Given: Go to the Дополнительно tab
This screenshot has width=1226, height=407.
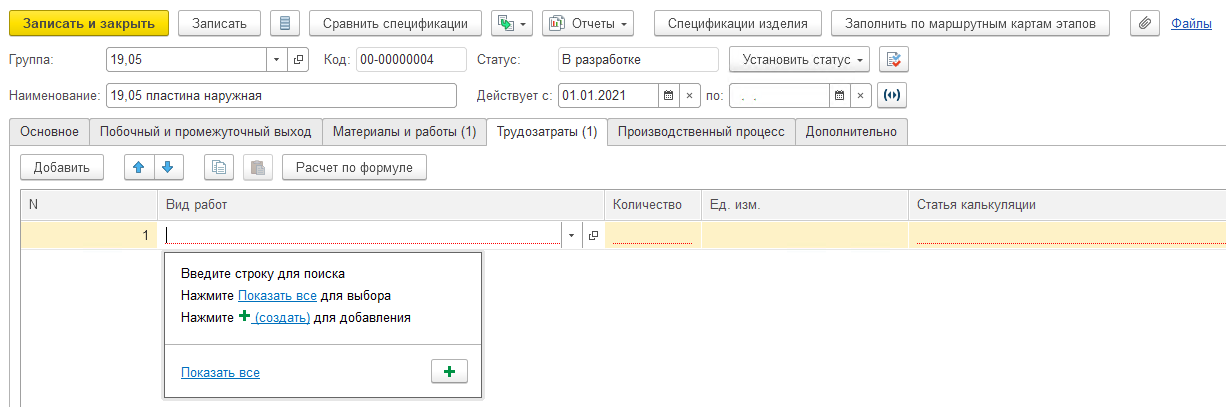Looking at the screenshot, I should pos(851,132).
